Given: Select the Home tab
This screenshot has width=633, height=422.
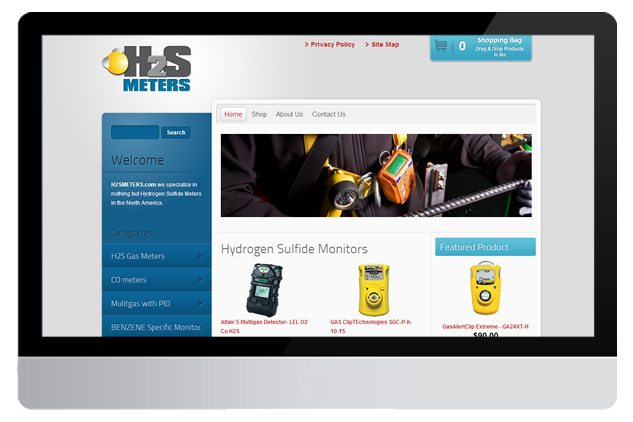Looking at the screenshot, I should point(233,114).
